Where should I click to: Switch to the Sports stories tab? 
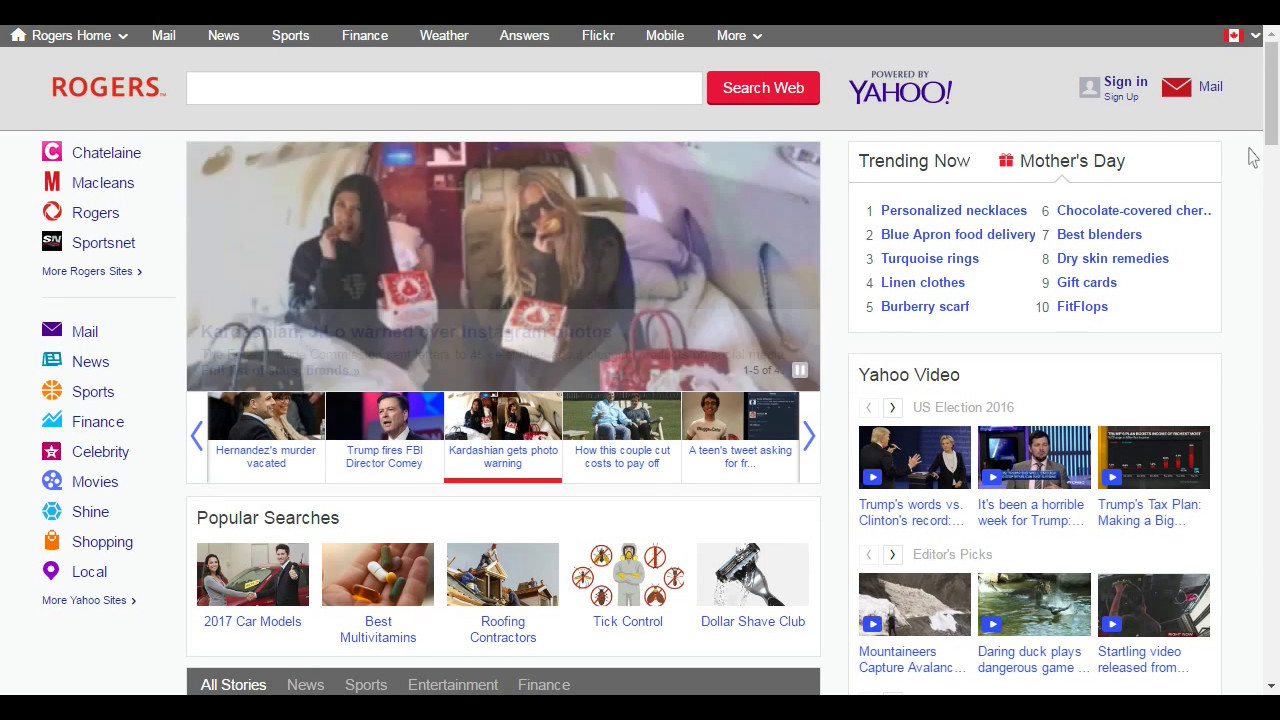click(x=366, y=685)
